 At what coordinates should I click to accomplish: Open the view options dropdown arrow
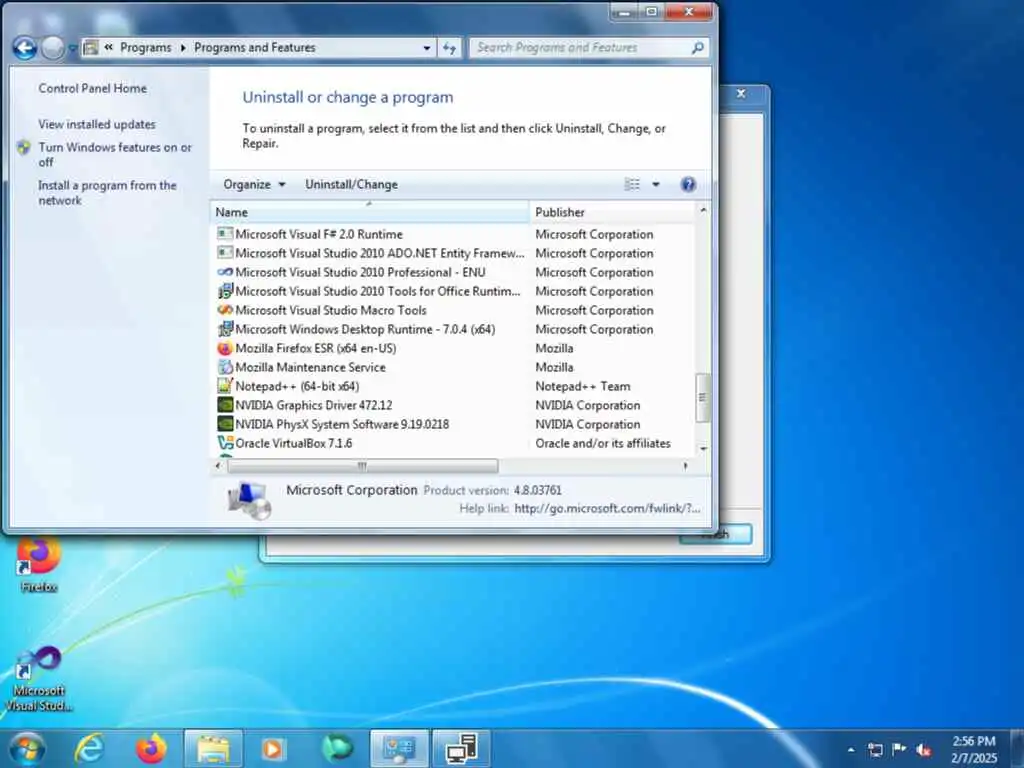[656, 184]
